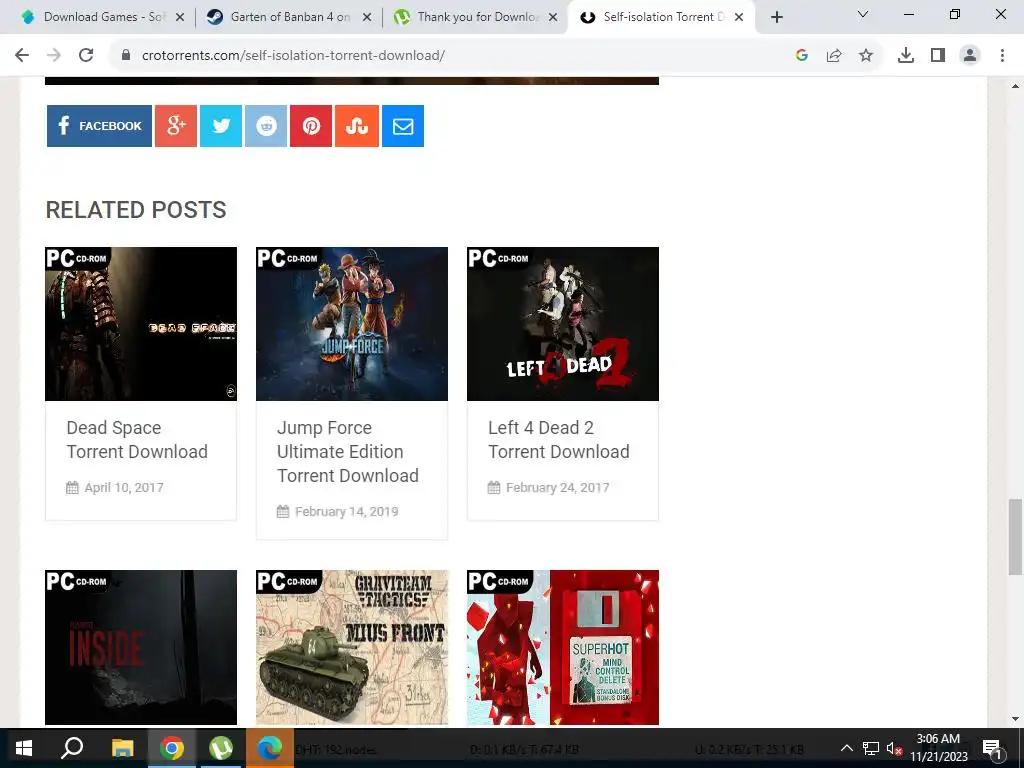Switch to the Garten of Banban 4 tab
The height and width of the screenshot is (768, 1024).
287,17
